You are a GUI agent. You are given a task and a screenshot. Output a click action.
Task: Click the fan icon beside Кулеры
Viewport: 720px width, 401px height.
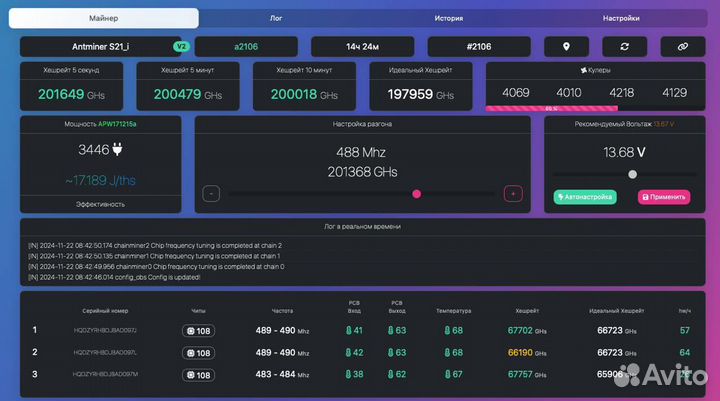click(x=585, y=70)
